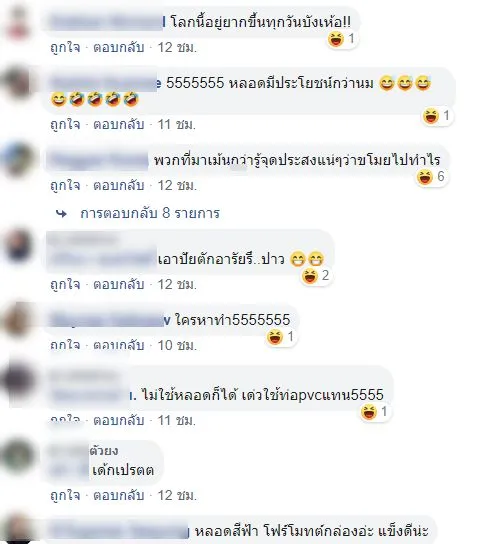This screenshot has width=480, height=544.
Task: Reply to เด้กเปรตต comment
Action: 119,495
